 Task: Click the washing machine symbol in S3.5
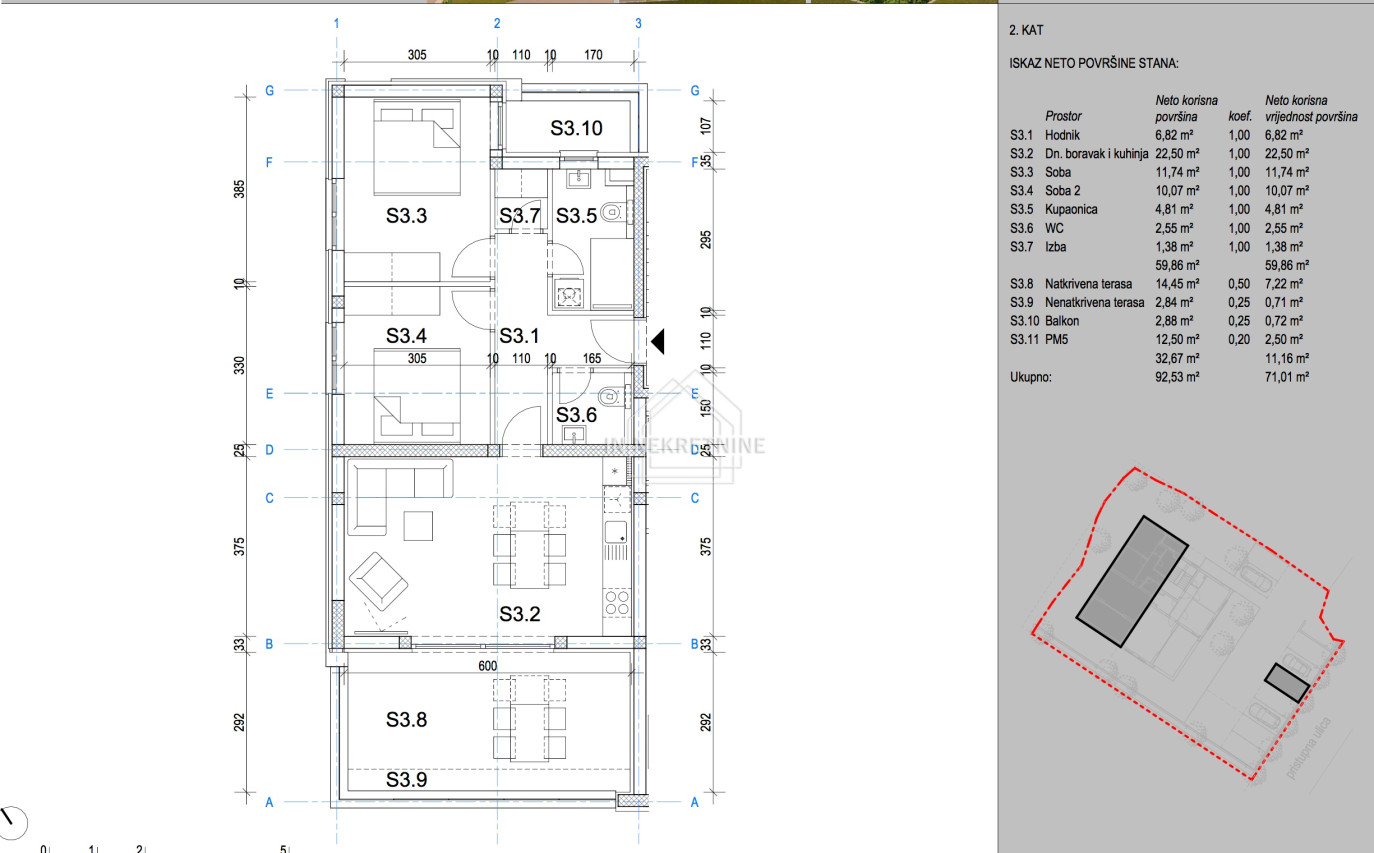click(570, 295)
